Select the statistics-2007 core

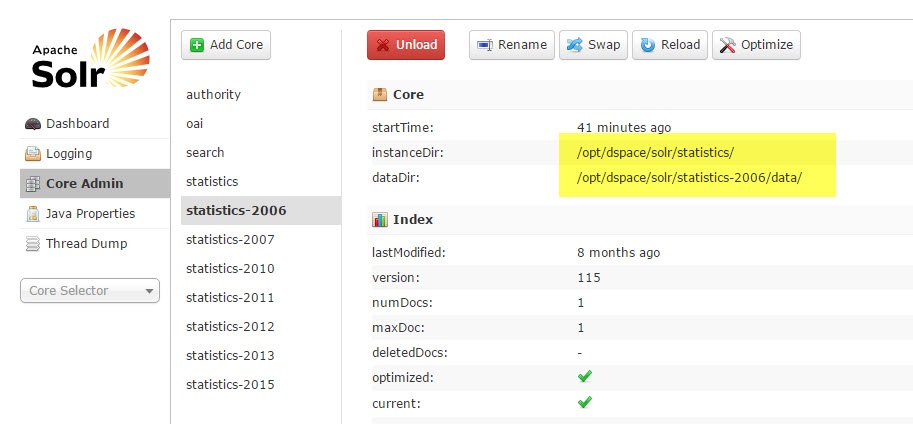click(230, 240)
